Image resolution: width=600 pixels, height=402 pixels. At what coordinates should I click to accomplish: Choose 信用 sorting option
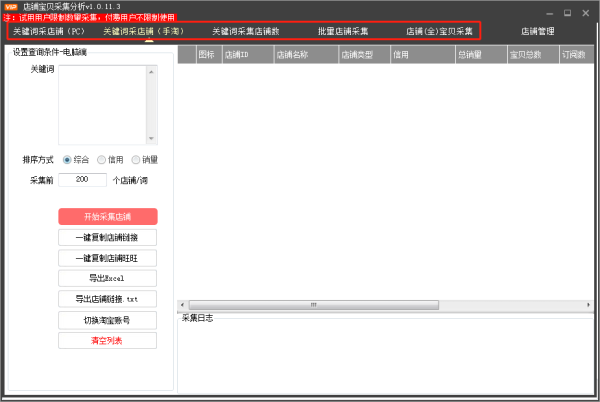(102, 159)
